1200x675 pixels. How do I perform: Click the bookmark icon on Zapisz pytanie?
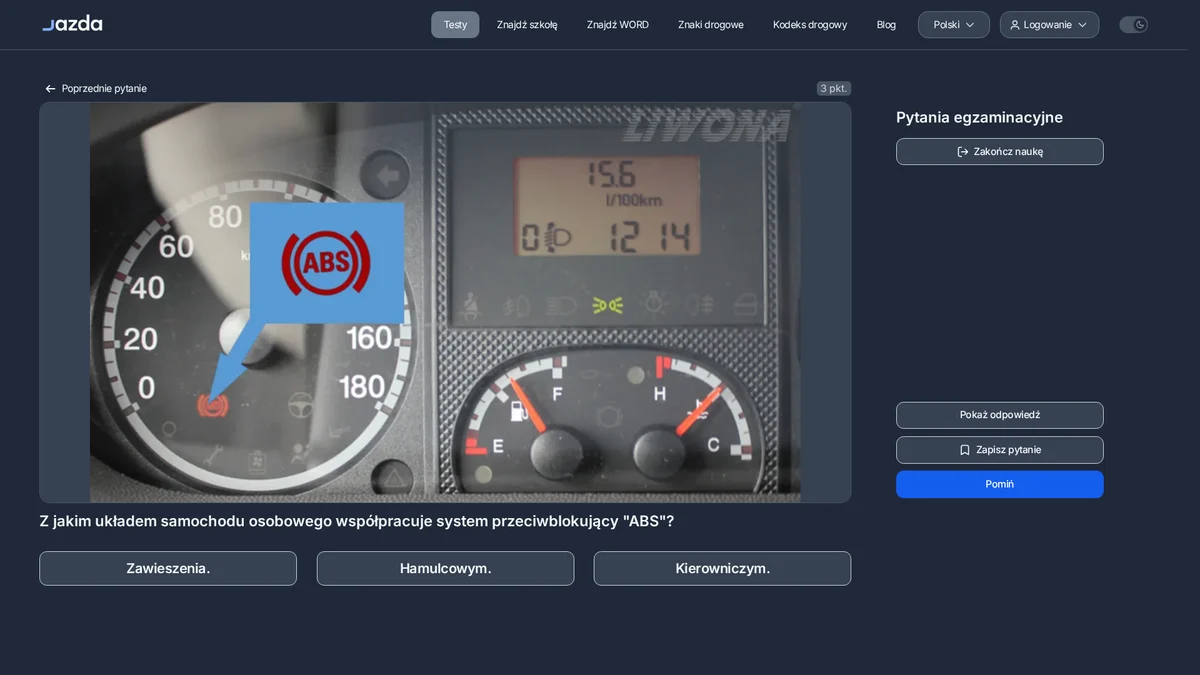coord(964,450)
